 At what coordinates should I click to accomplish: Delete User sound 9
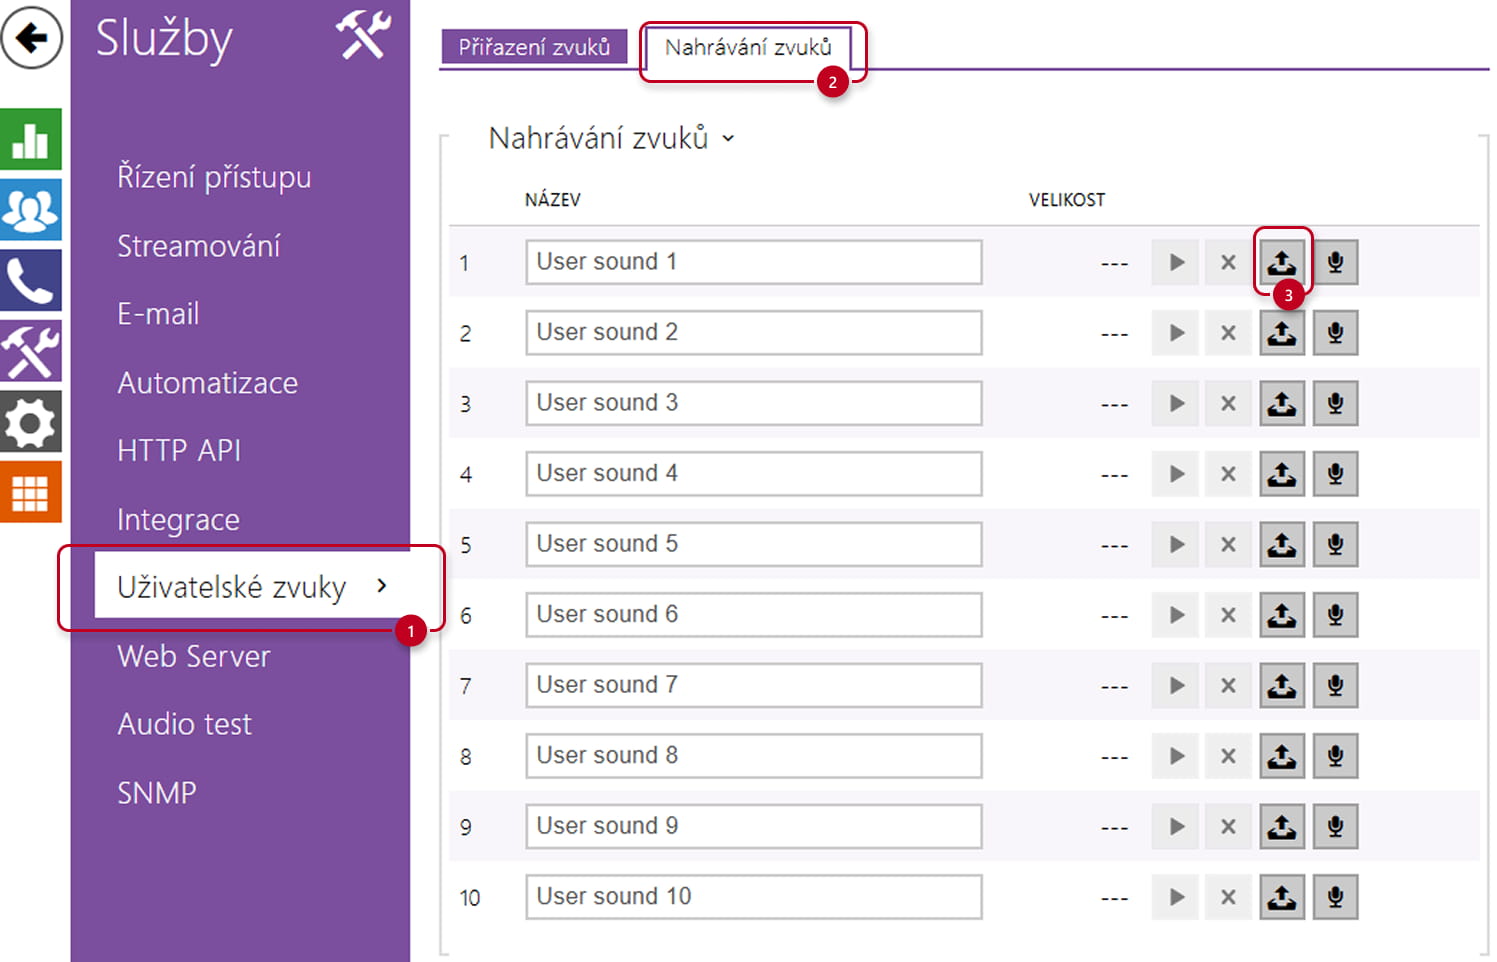click(1229, 827)
